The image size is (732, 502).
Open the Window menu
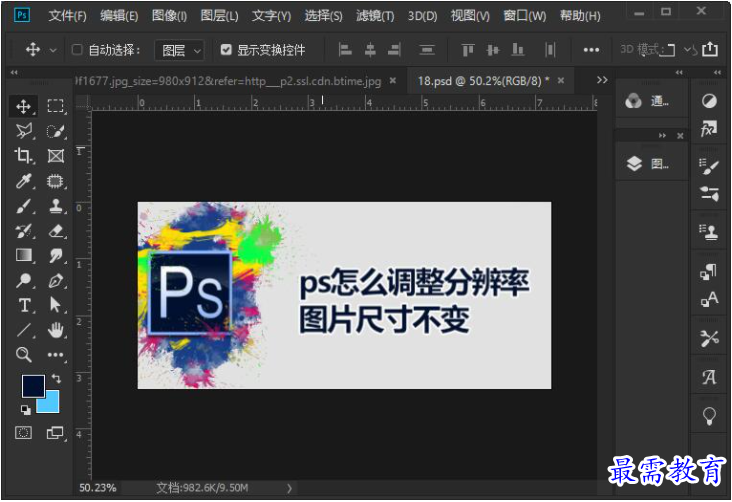coord(525,16)
